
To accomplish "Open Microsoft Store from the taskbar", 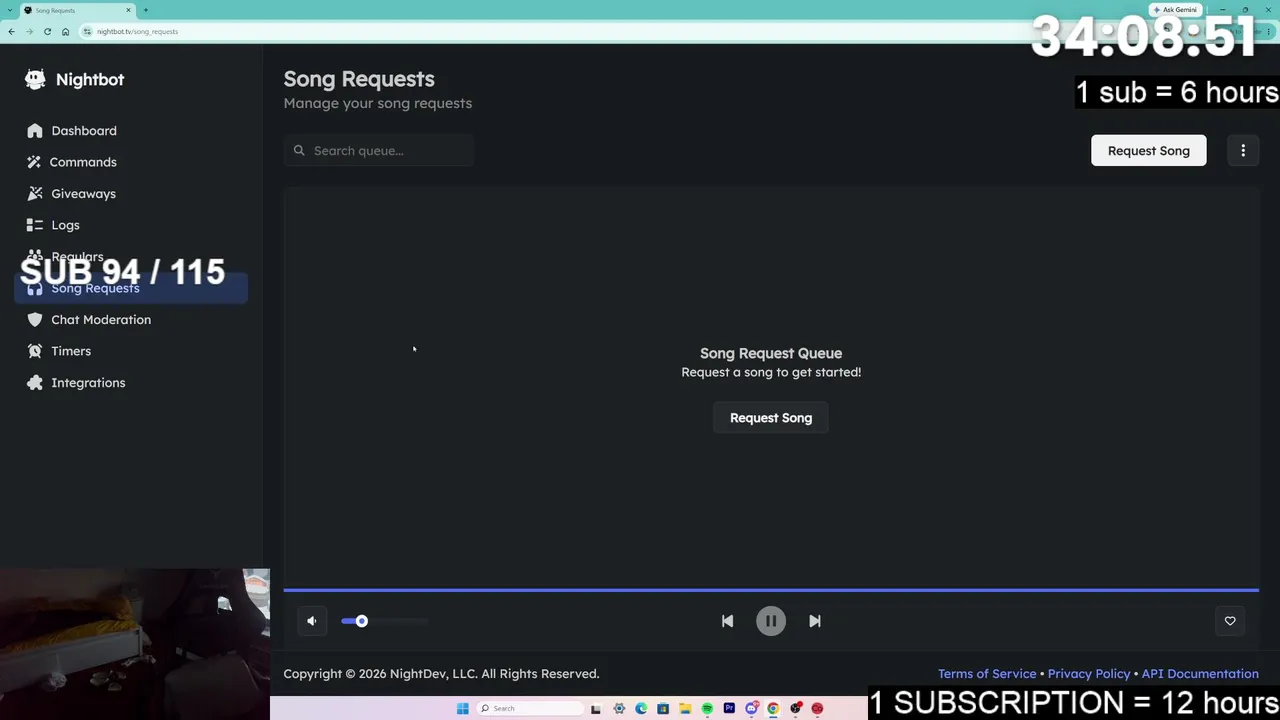I will 663,709.
